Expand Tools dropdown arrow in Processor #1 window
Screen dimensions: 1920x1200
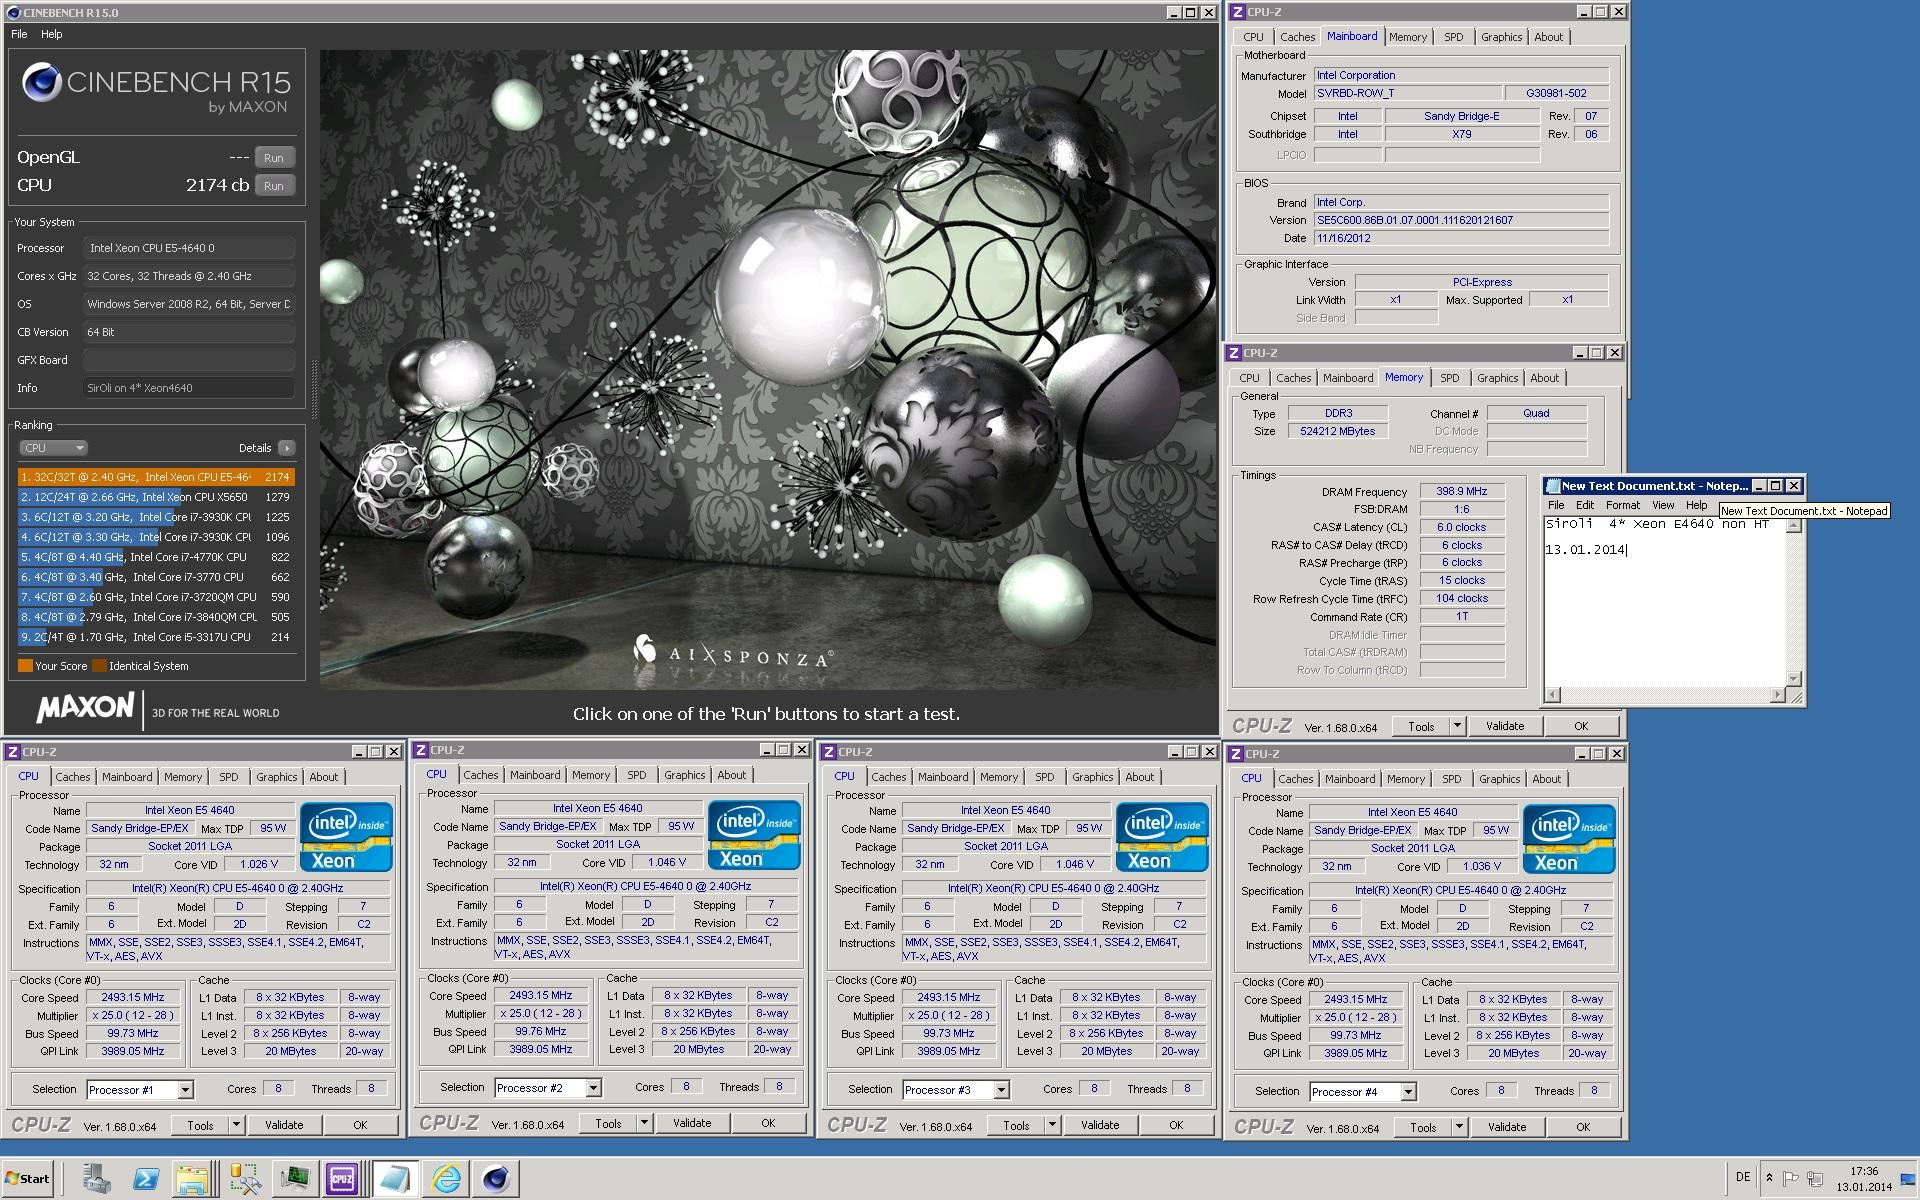[x=237, y=1125]
